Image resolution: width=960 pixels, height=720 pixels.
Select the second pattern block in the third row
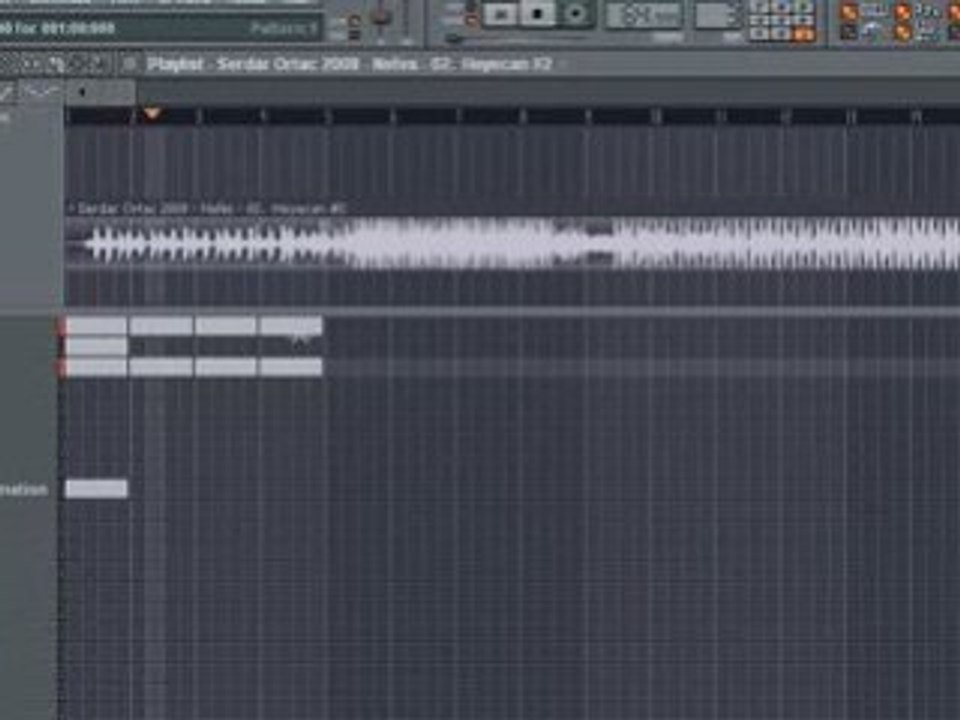[161, 367]
